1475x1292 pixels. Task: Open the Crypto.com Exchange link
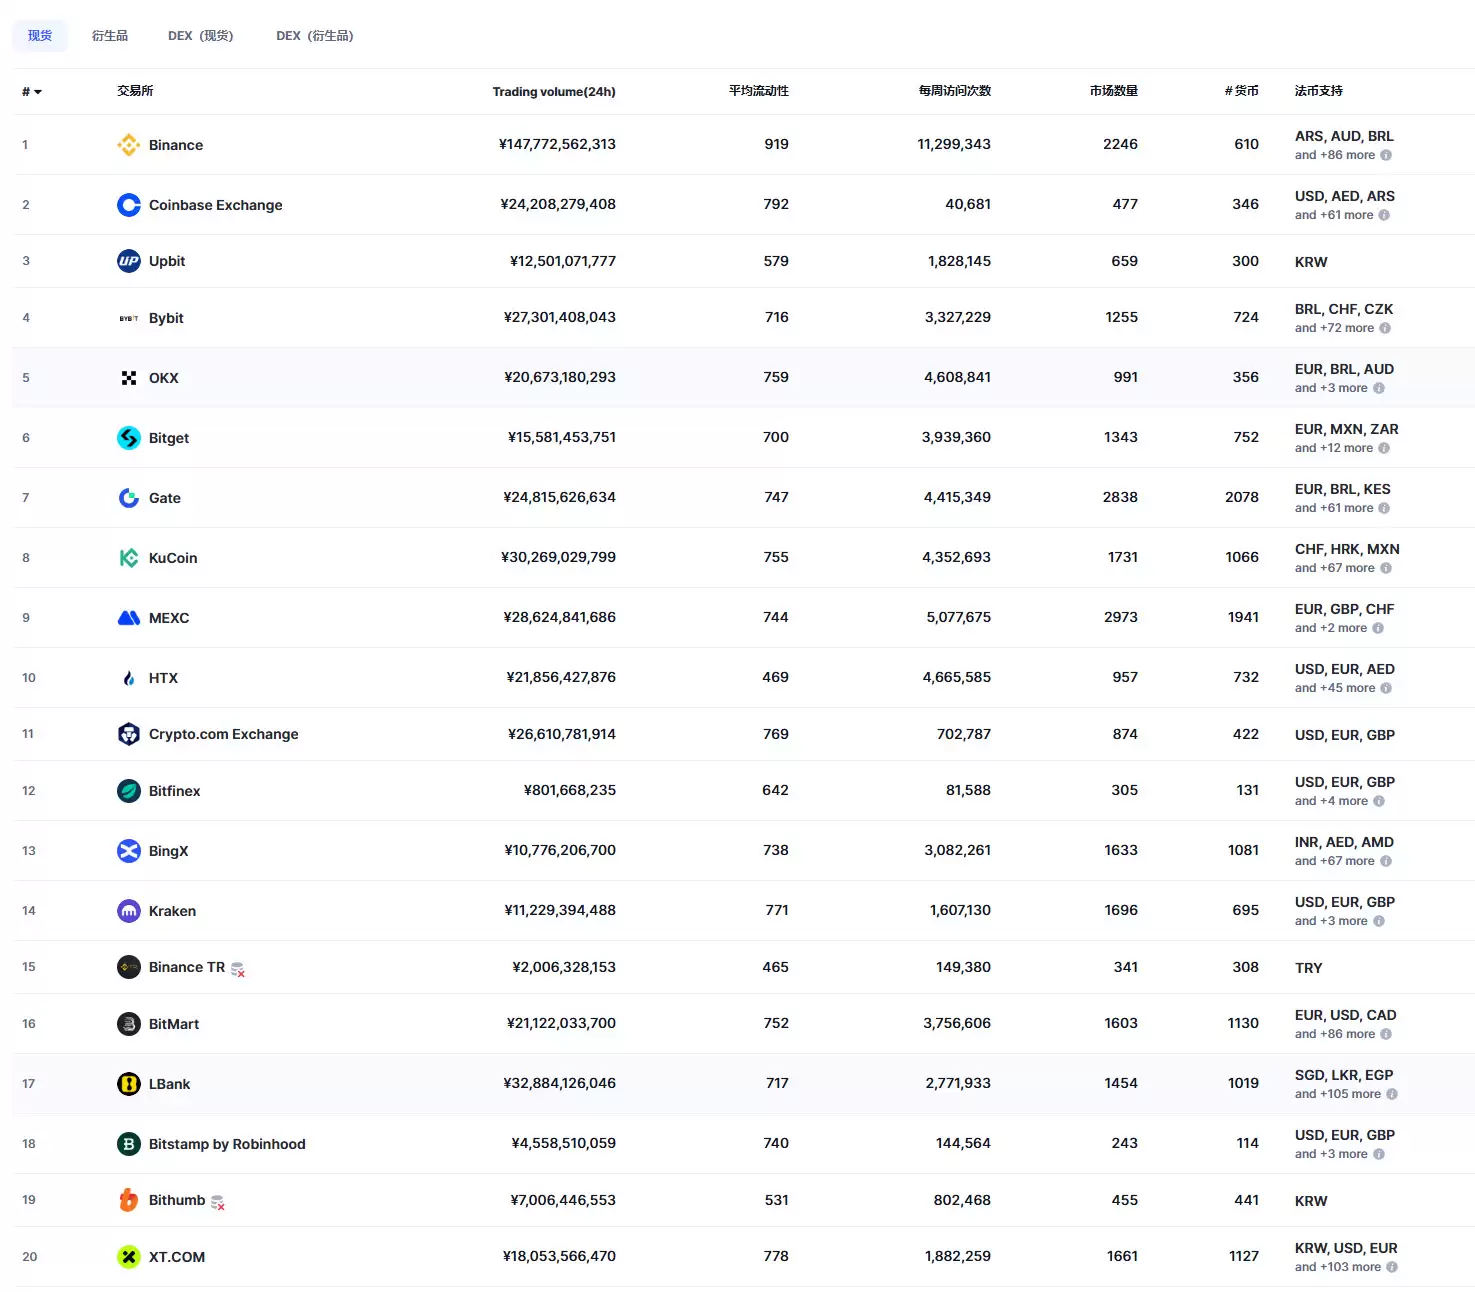[x=223, y=734]
